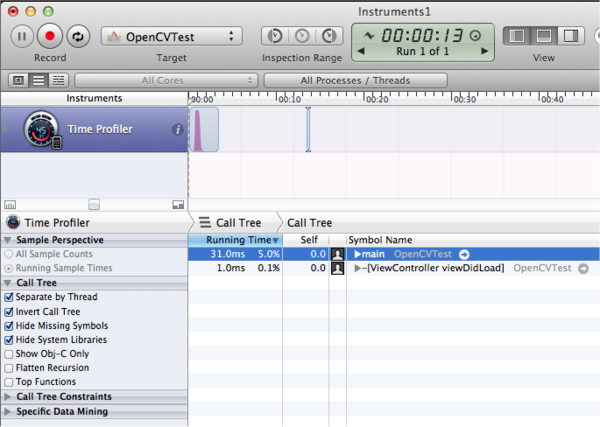Pause the recording with the pause button

pos(22,36)
